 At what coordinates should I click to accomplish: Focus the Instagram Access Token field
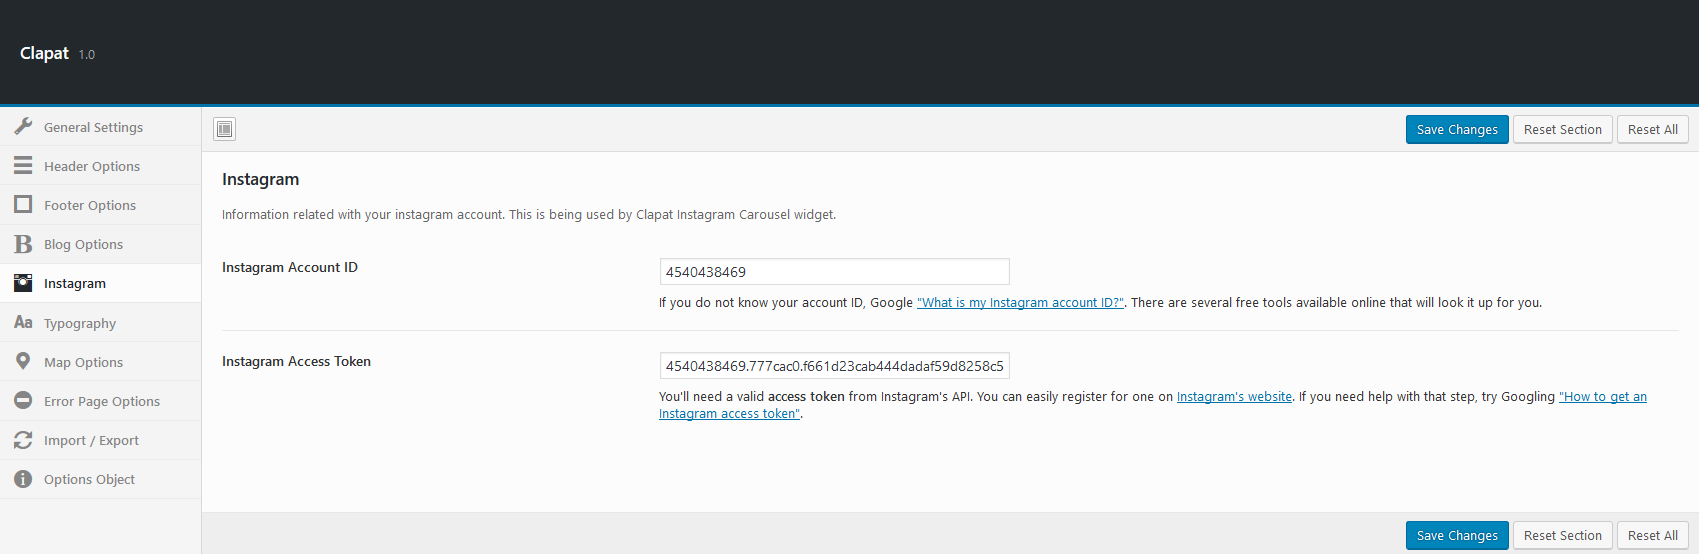[834, 365]
